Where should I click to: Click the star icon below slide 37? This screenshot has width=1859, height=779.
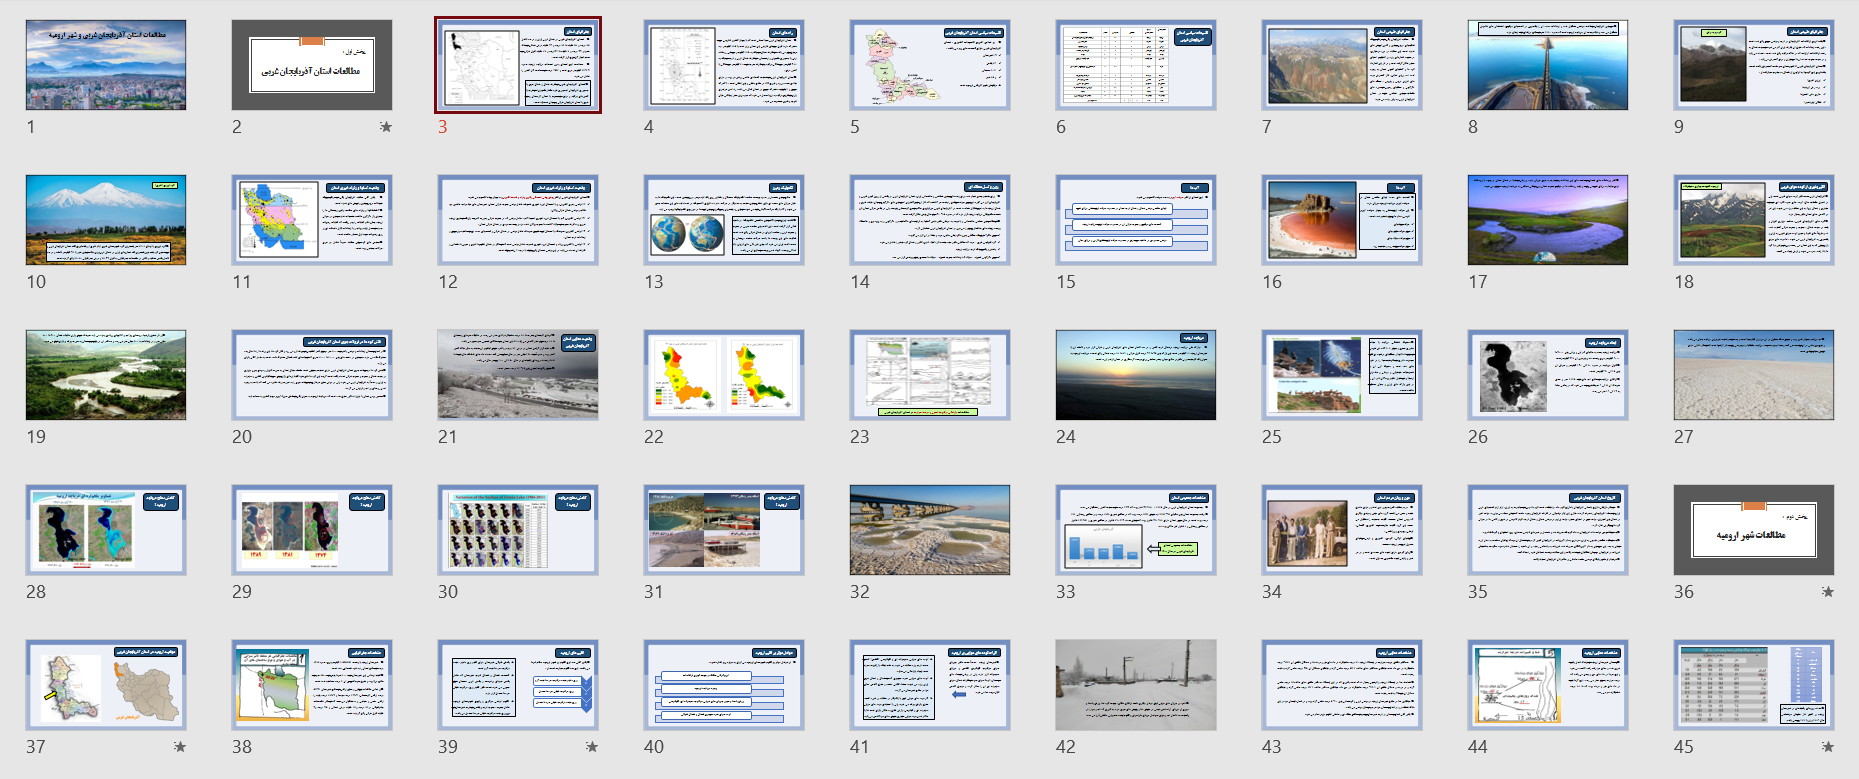[180, 747]
